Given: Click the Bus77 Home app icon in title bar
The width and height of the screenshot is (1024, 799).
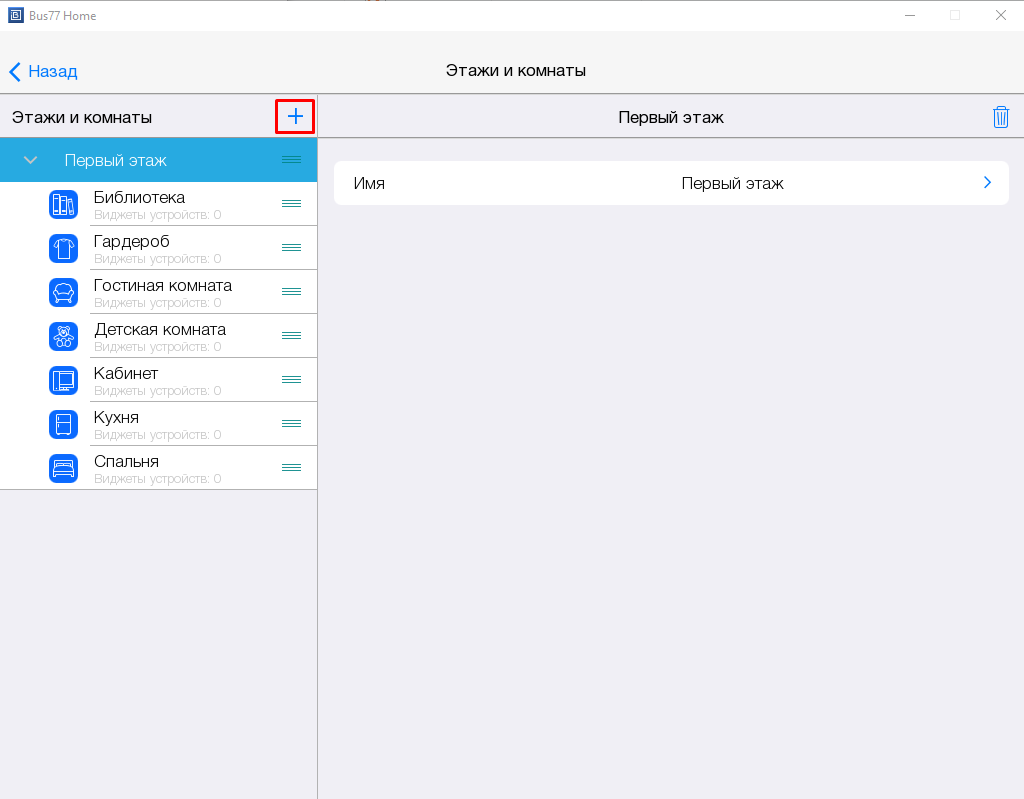Looking at the screenshot, I should coord(15,15).
